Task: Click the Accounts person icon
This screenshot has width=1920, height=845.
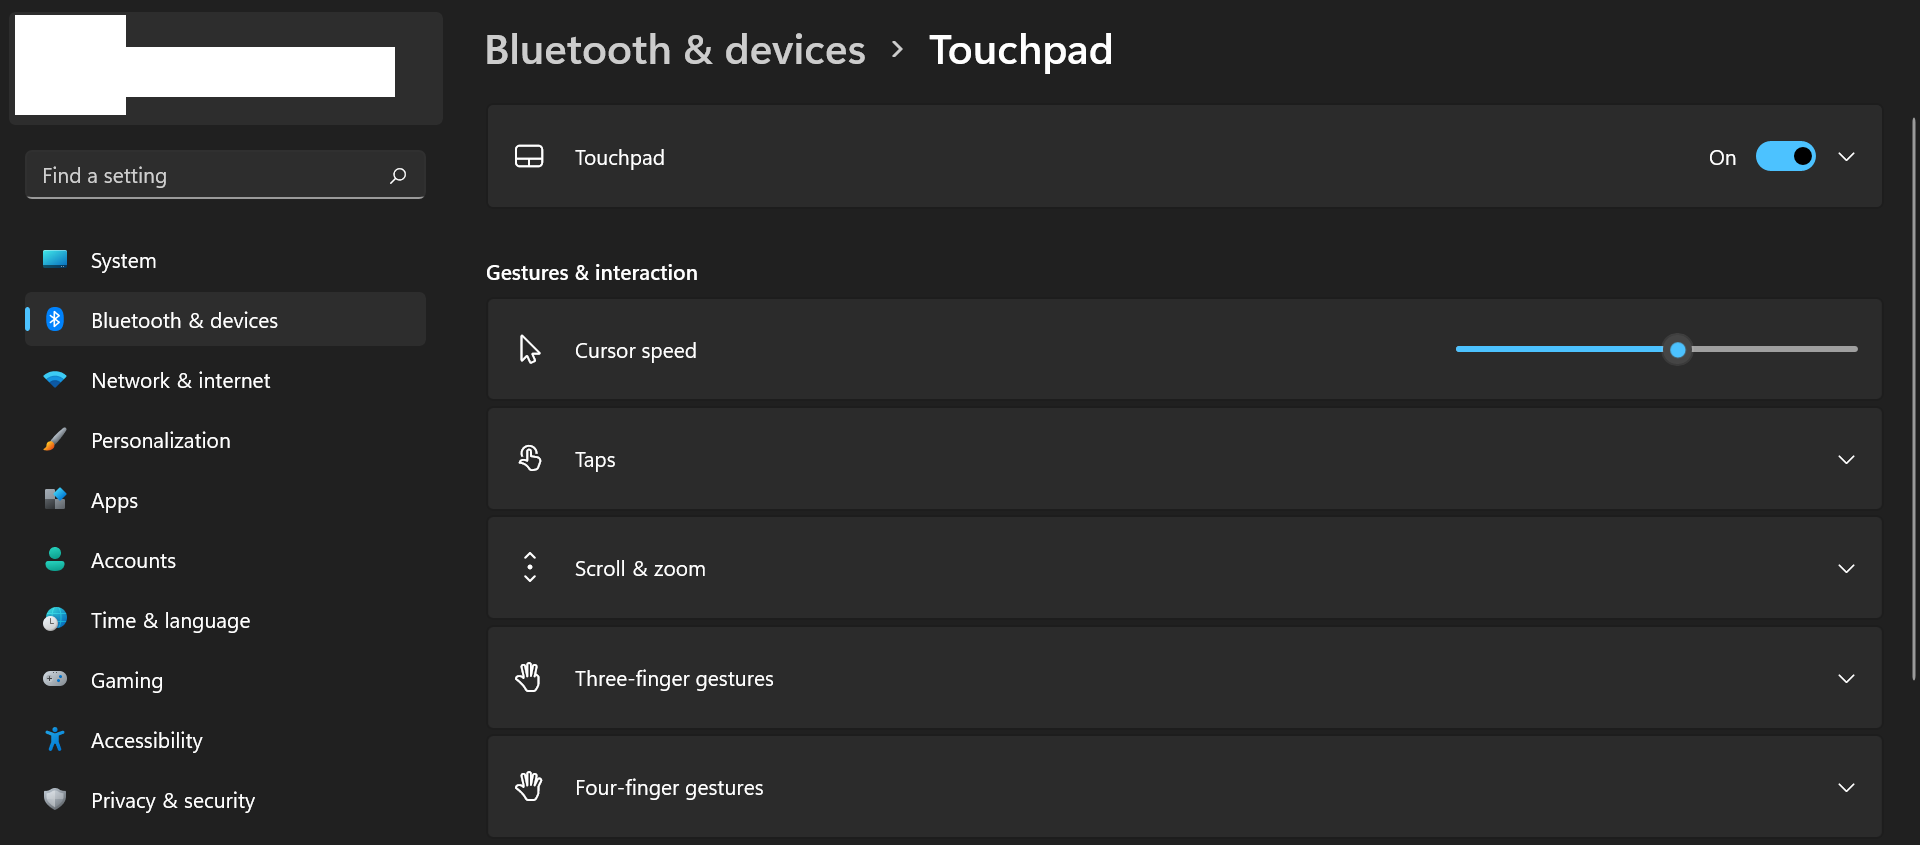Action: click(x=55, y=560)
